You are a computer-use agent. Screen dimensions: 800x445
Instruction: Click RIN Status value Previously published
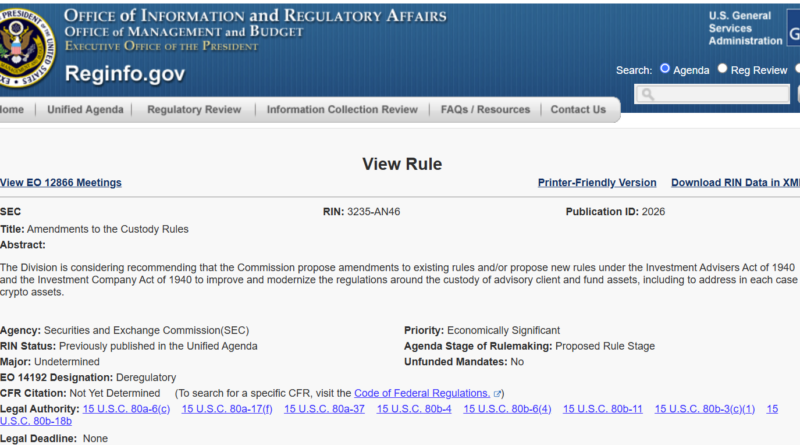(158, 347)
